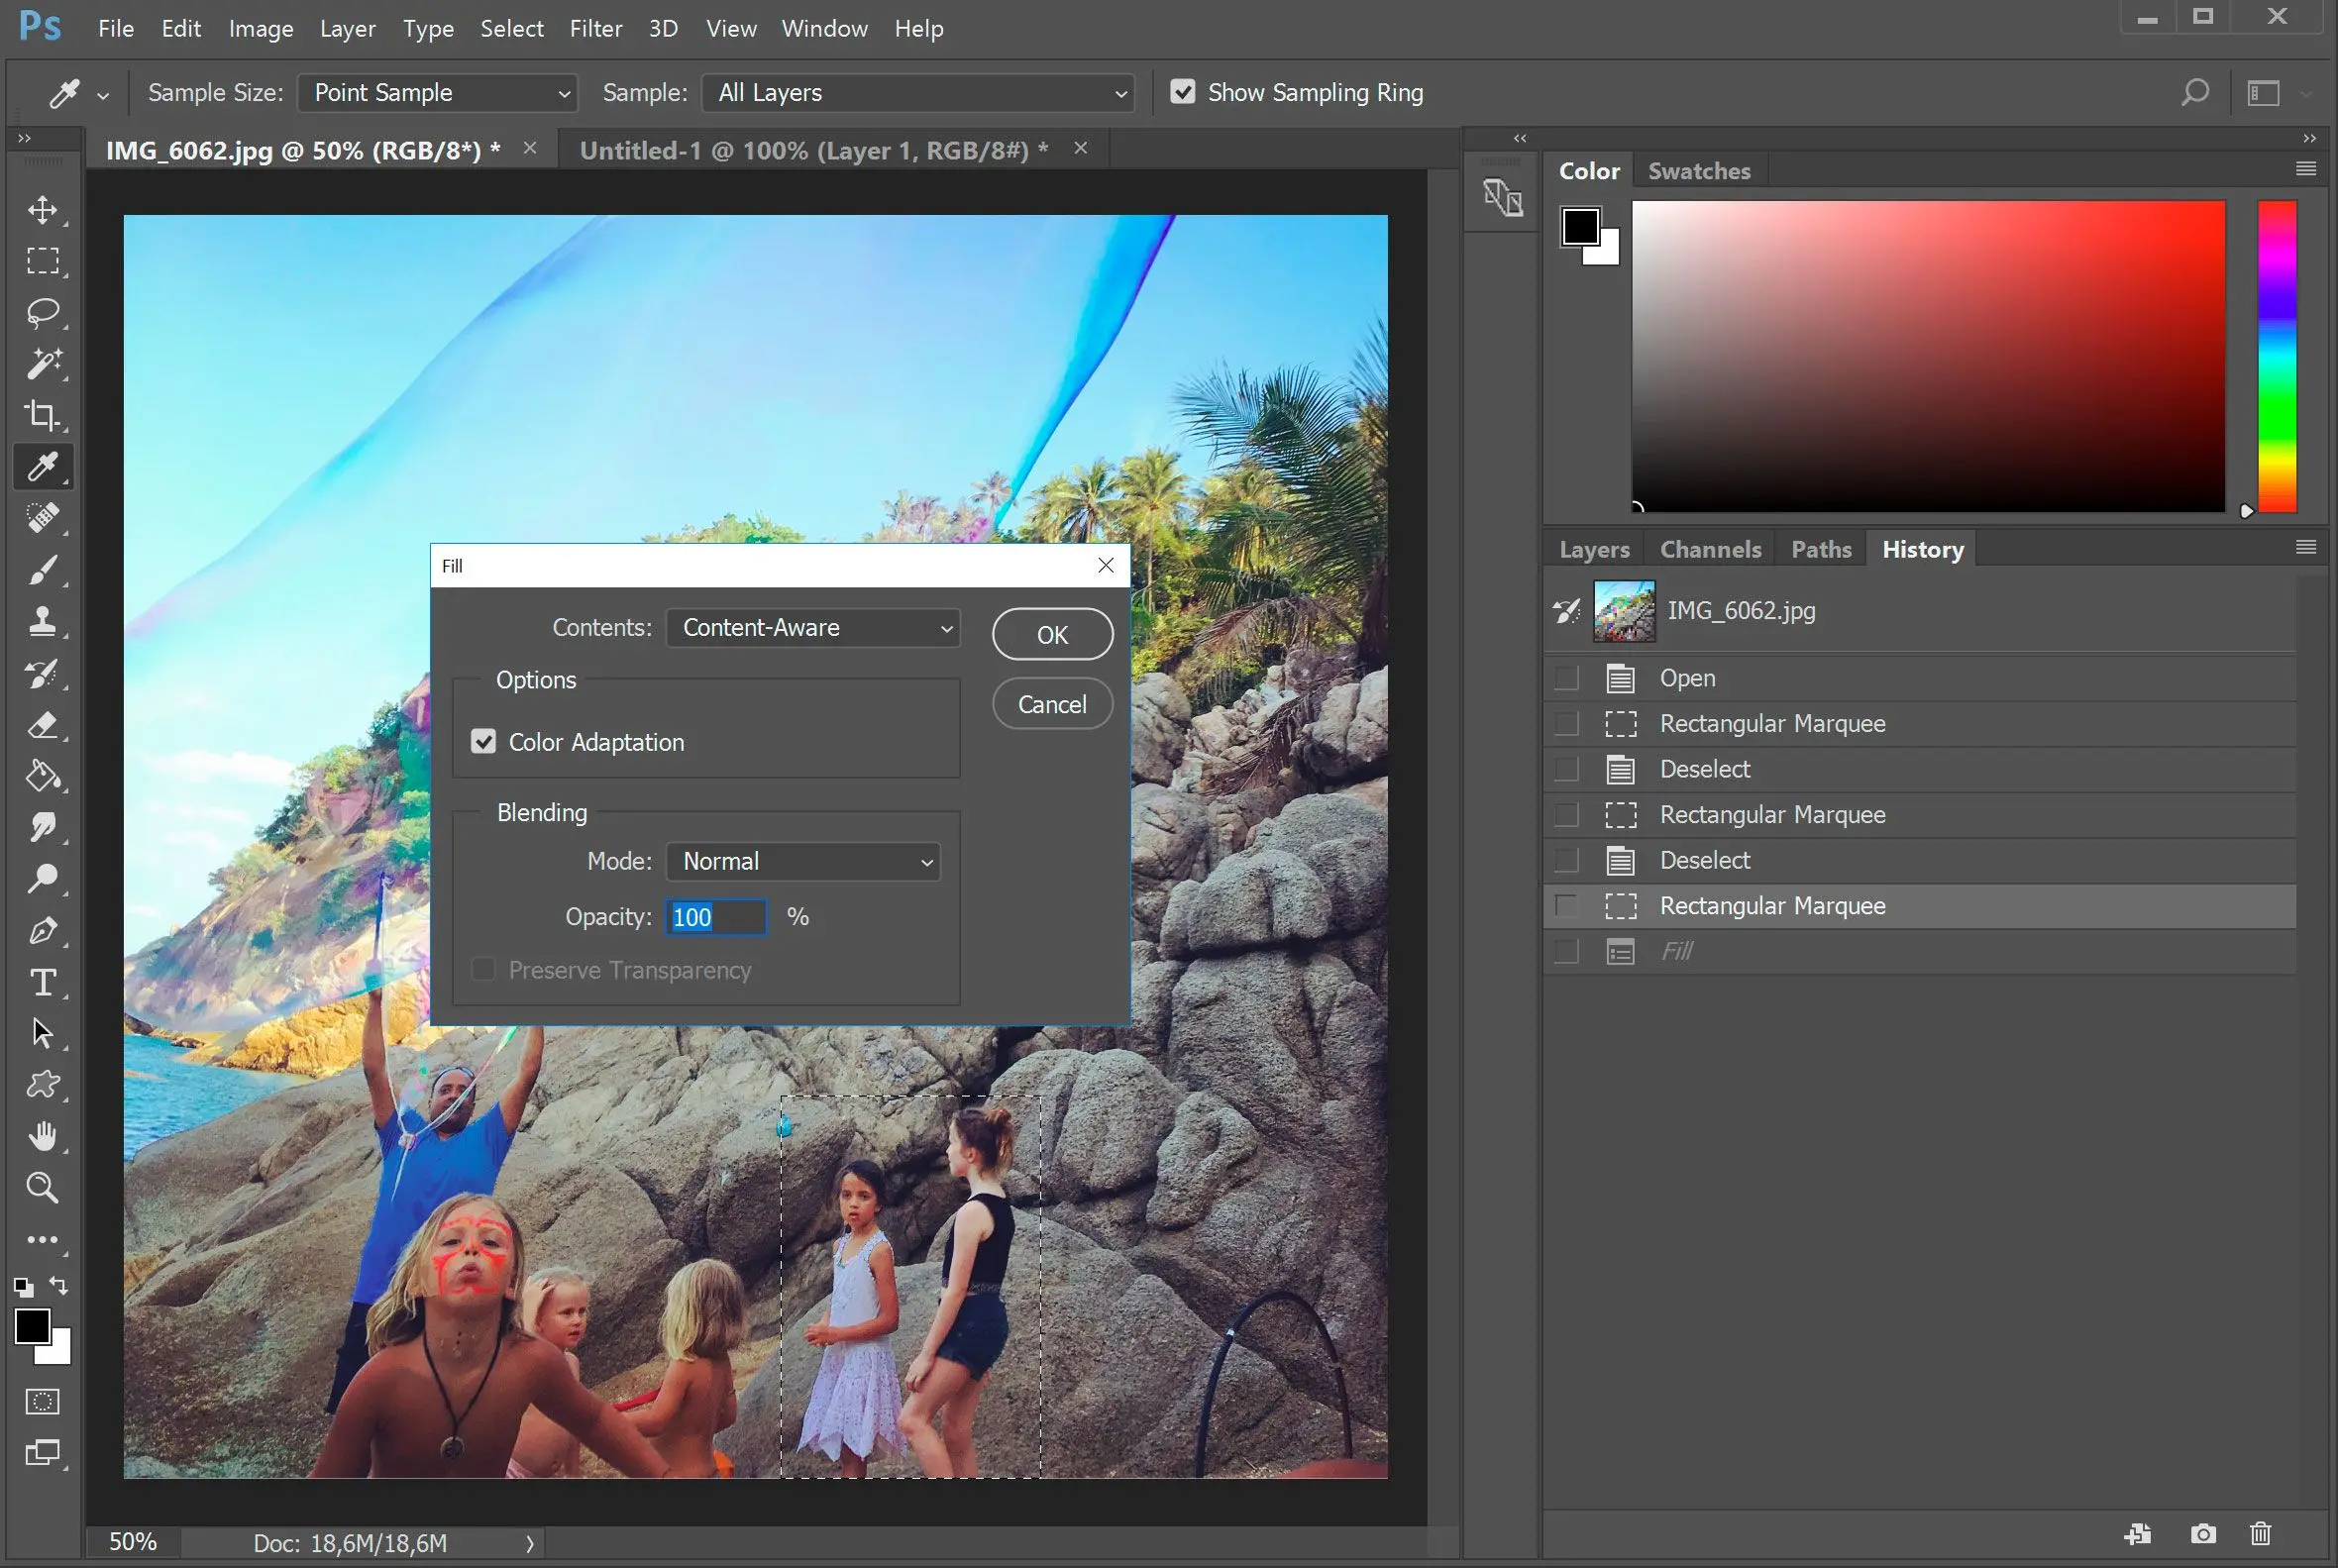The width and height of the screenshot is (2338, 1568).
Task: Click Cancel to dismiss Fill dialog
Action: [1052, 701]
